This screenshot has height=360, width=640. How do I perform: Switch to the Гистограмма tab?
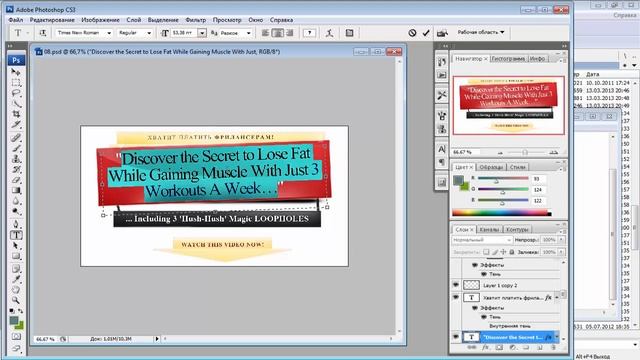coord(508,59)
